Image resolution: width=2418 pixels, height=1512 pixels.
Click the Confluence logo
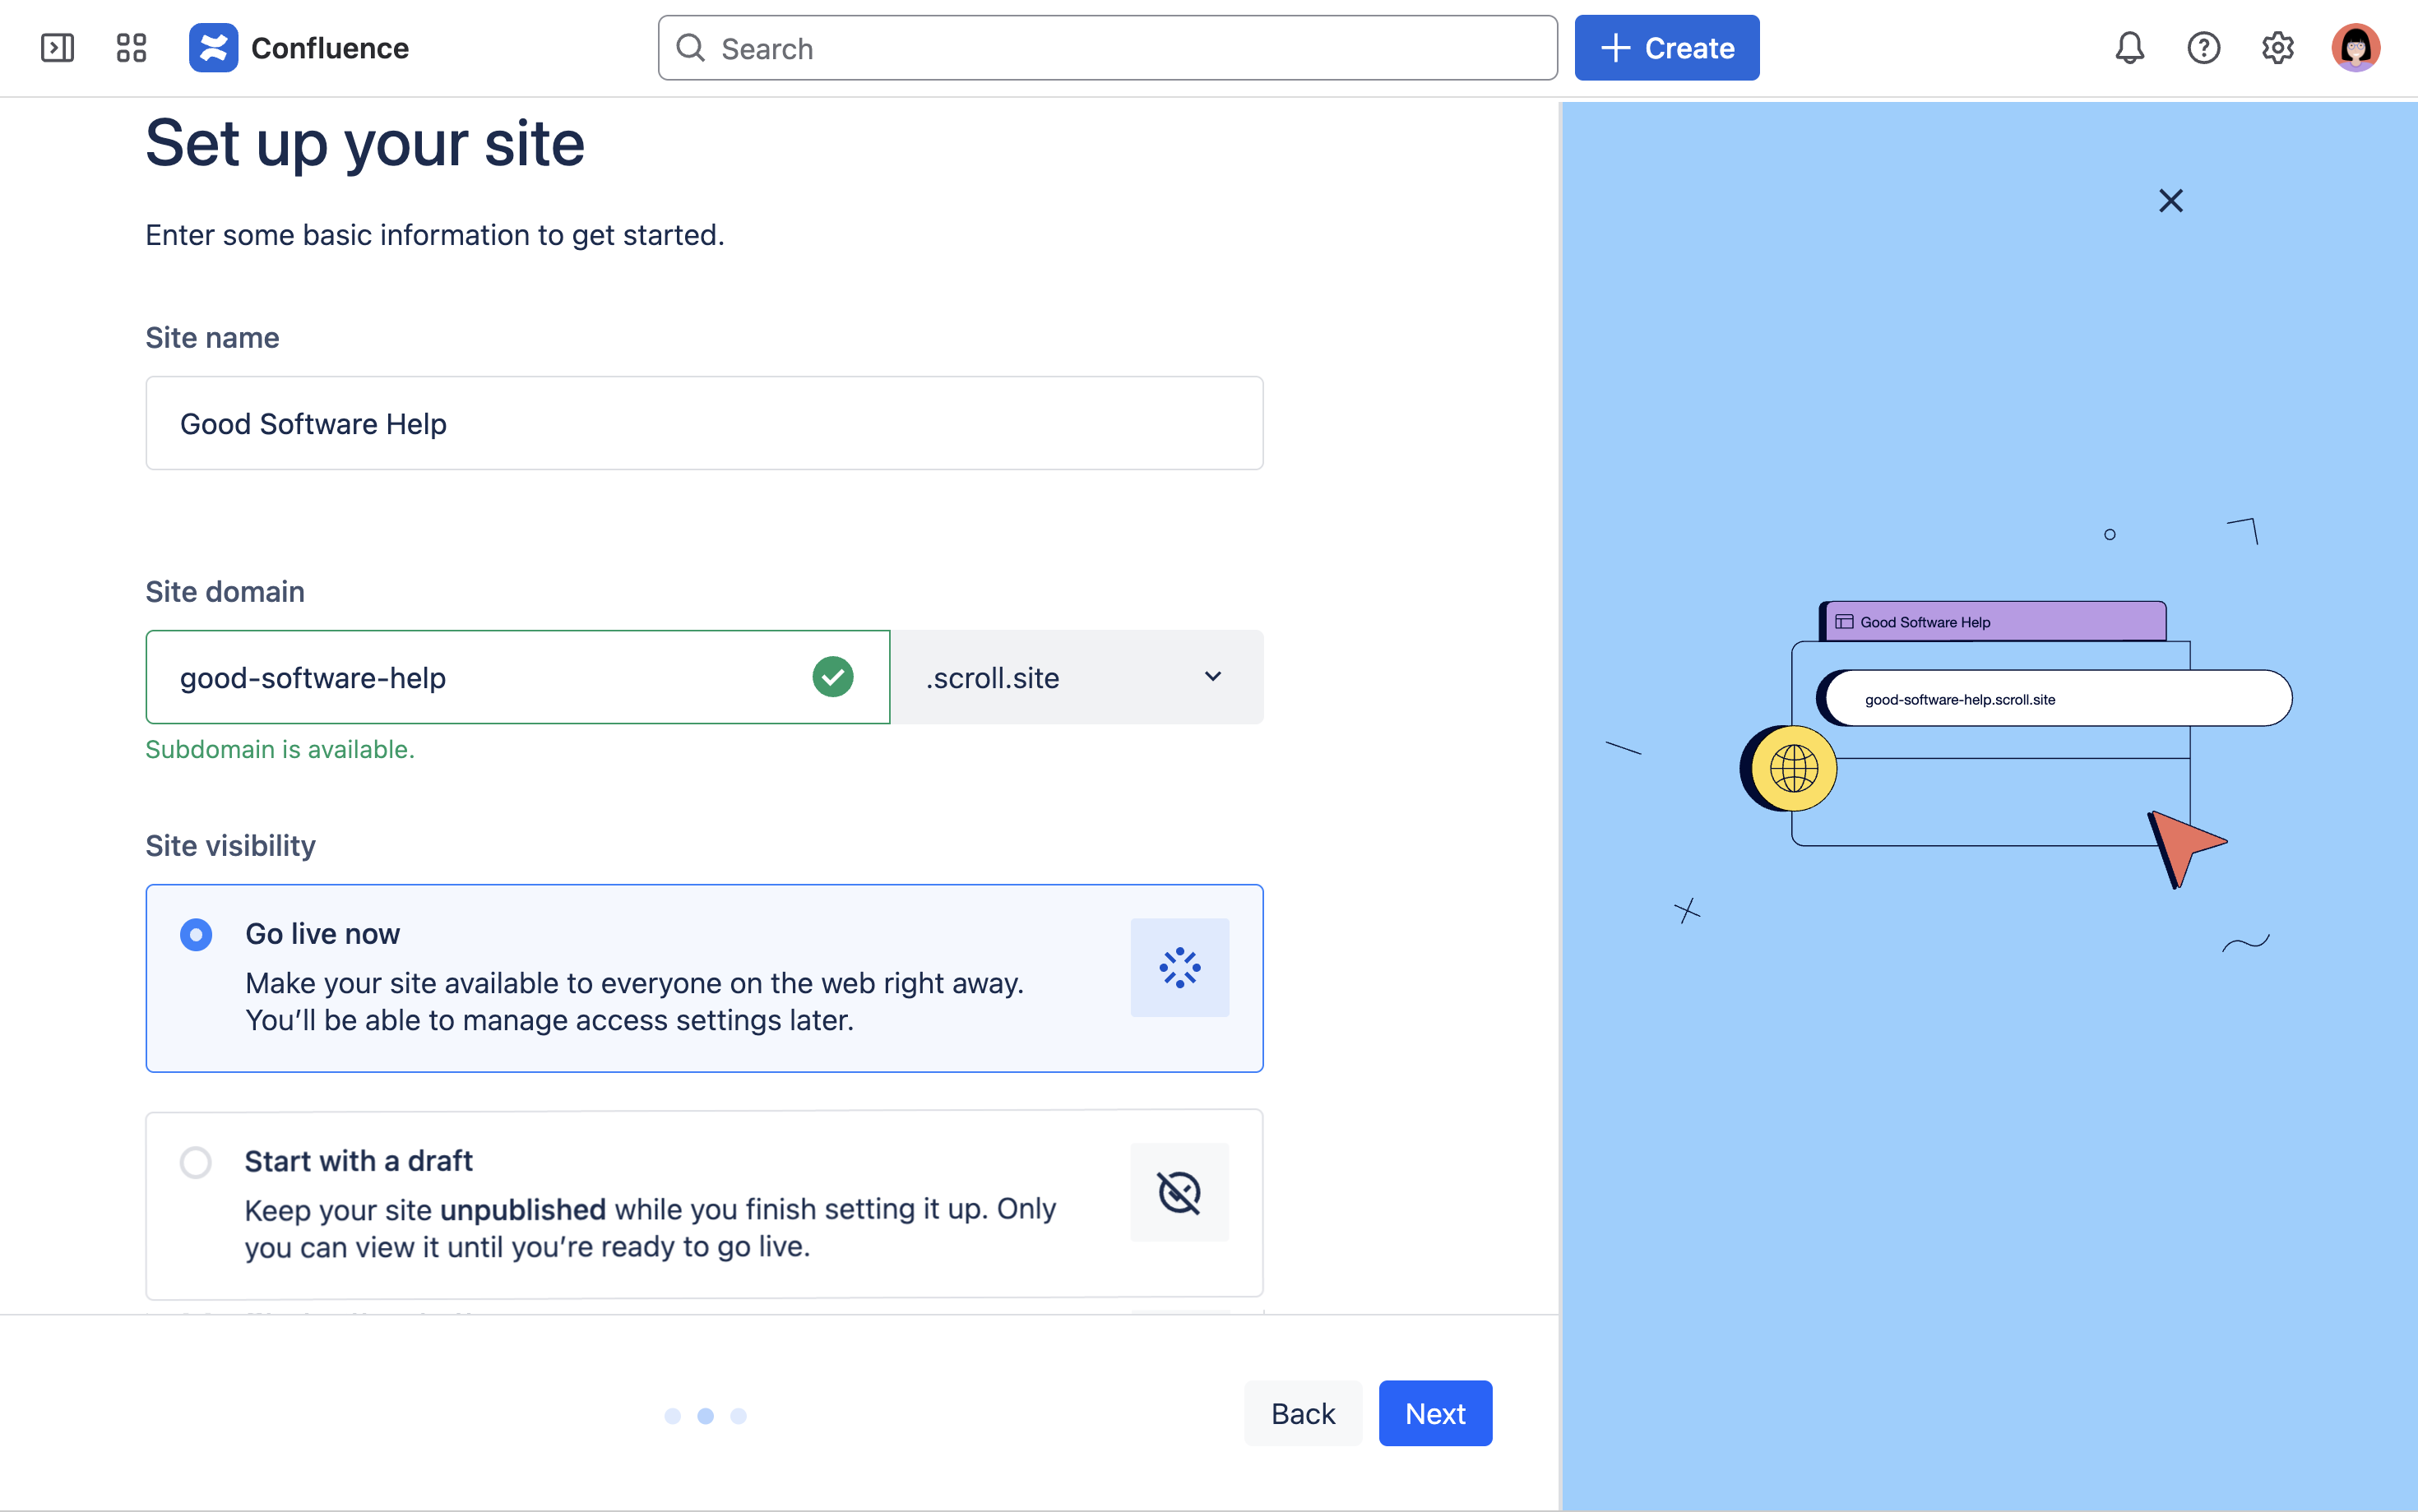pyautogui.click(x=214, y=48)
